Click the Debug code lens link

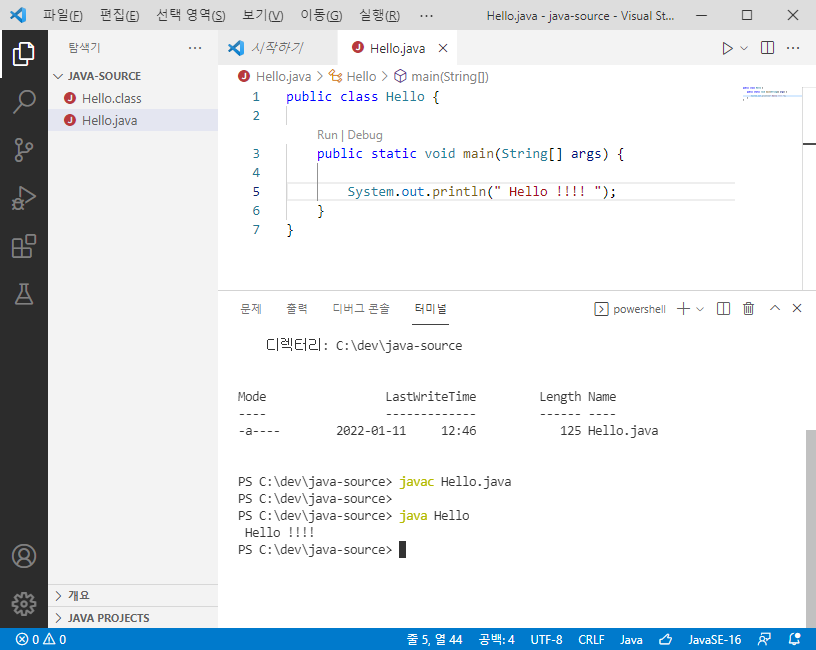tap(365, 135)
